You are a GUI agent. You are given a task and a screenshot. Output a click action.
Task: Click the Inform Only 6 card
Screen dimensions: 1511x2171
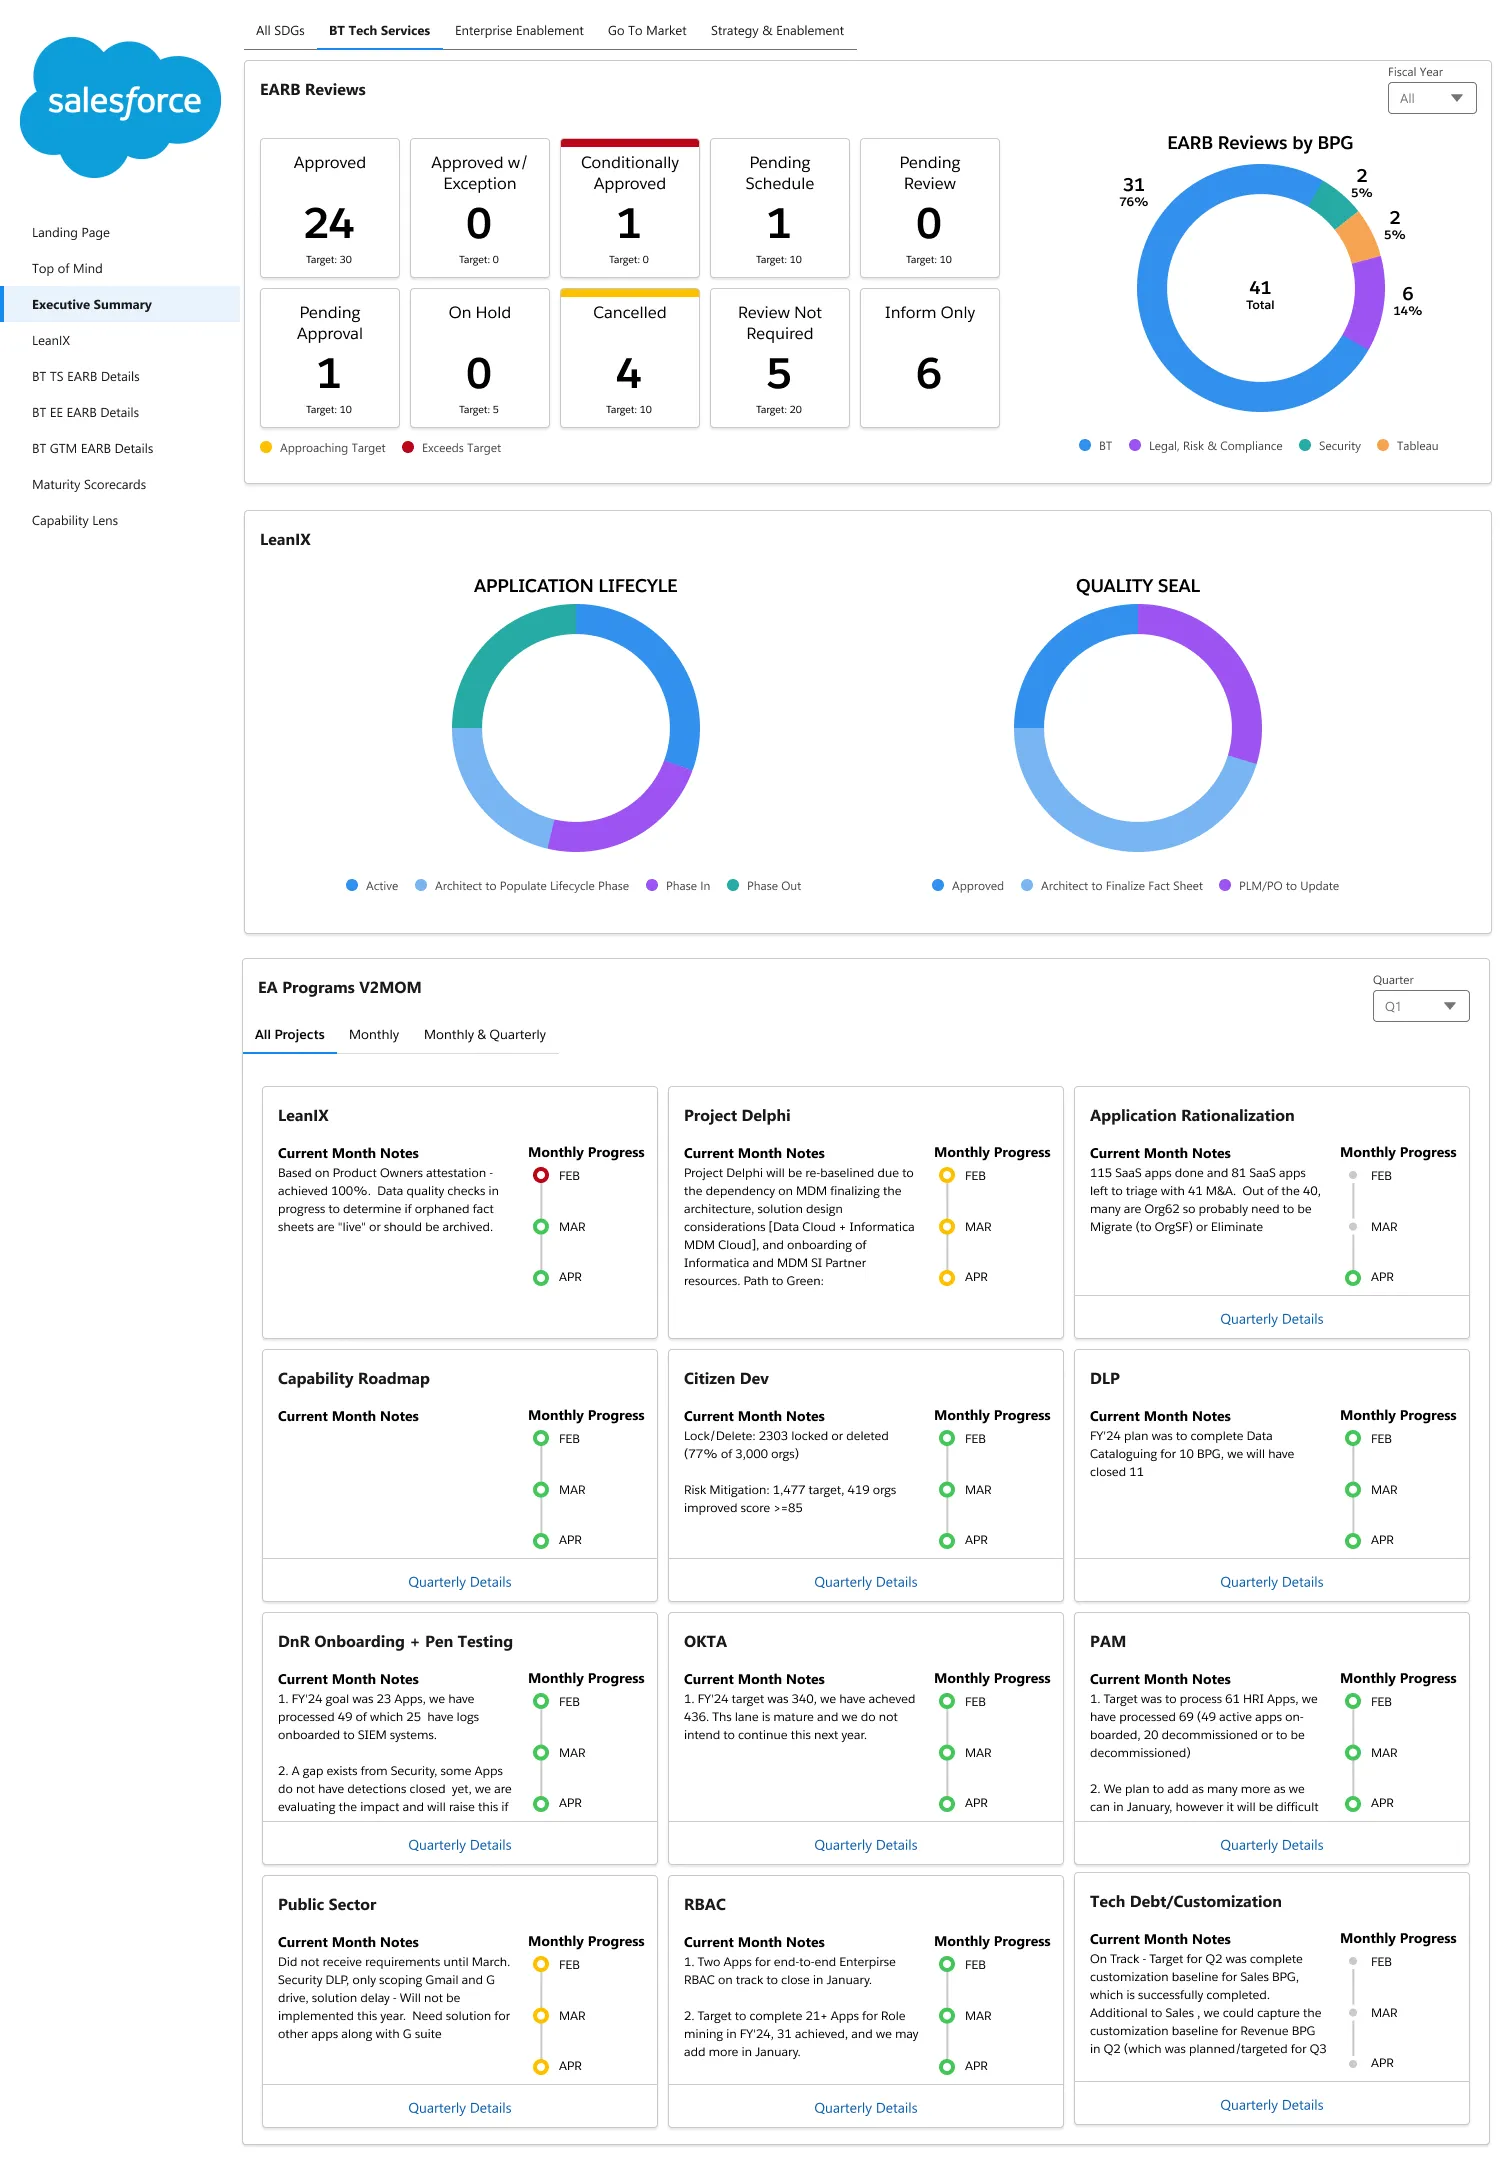tap(930, 358)
